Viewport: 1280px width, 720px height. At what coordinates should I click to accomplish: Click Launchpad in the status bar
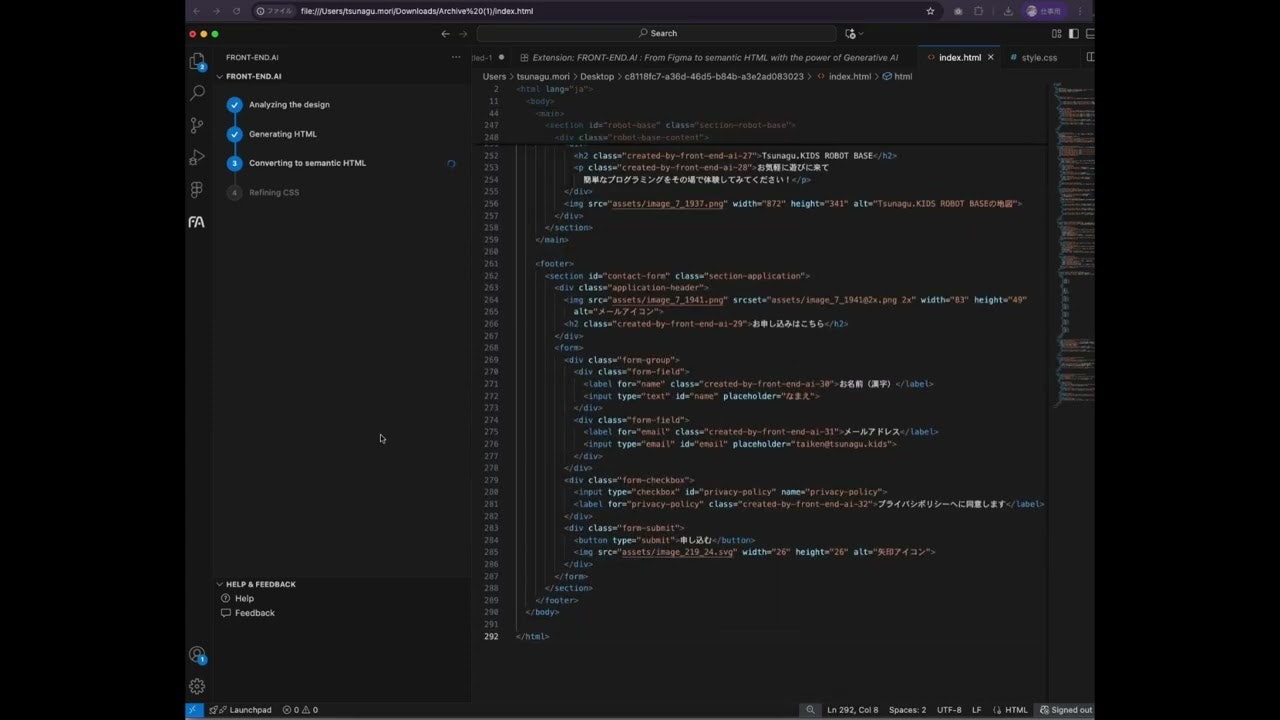(244, 710)
